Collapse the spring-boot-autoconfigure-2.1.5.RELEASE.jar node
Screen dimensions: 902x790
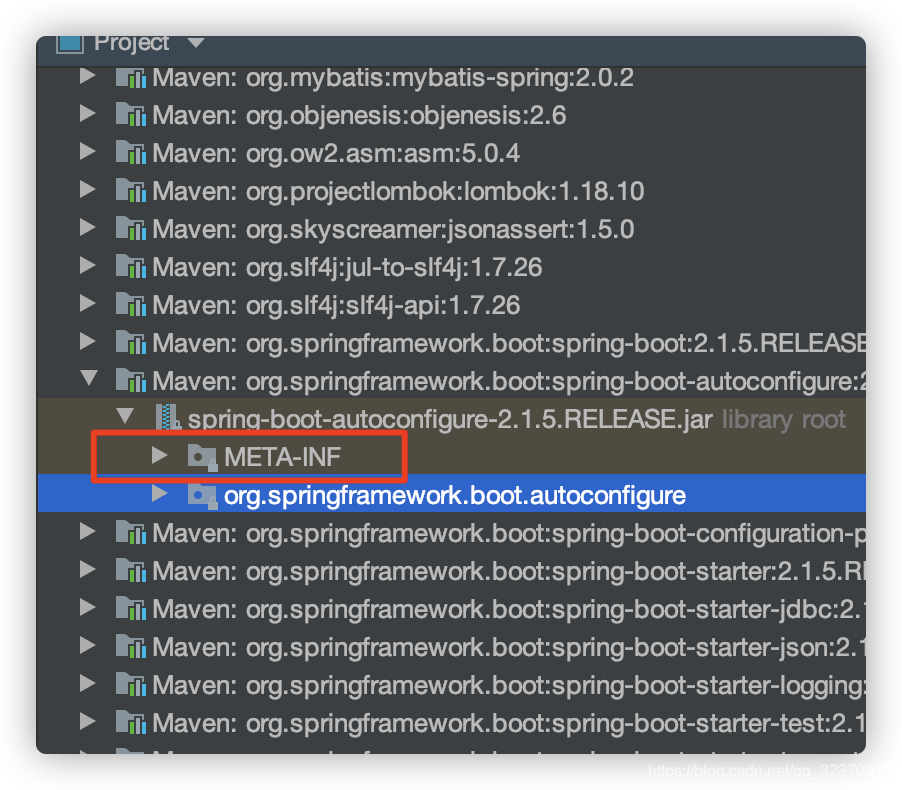coord(125,417)
